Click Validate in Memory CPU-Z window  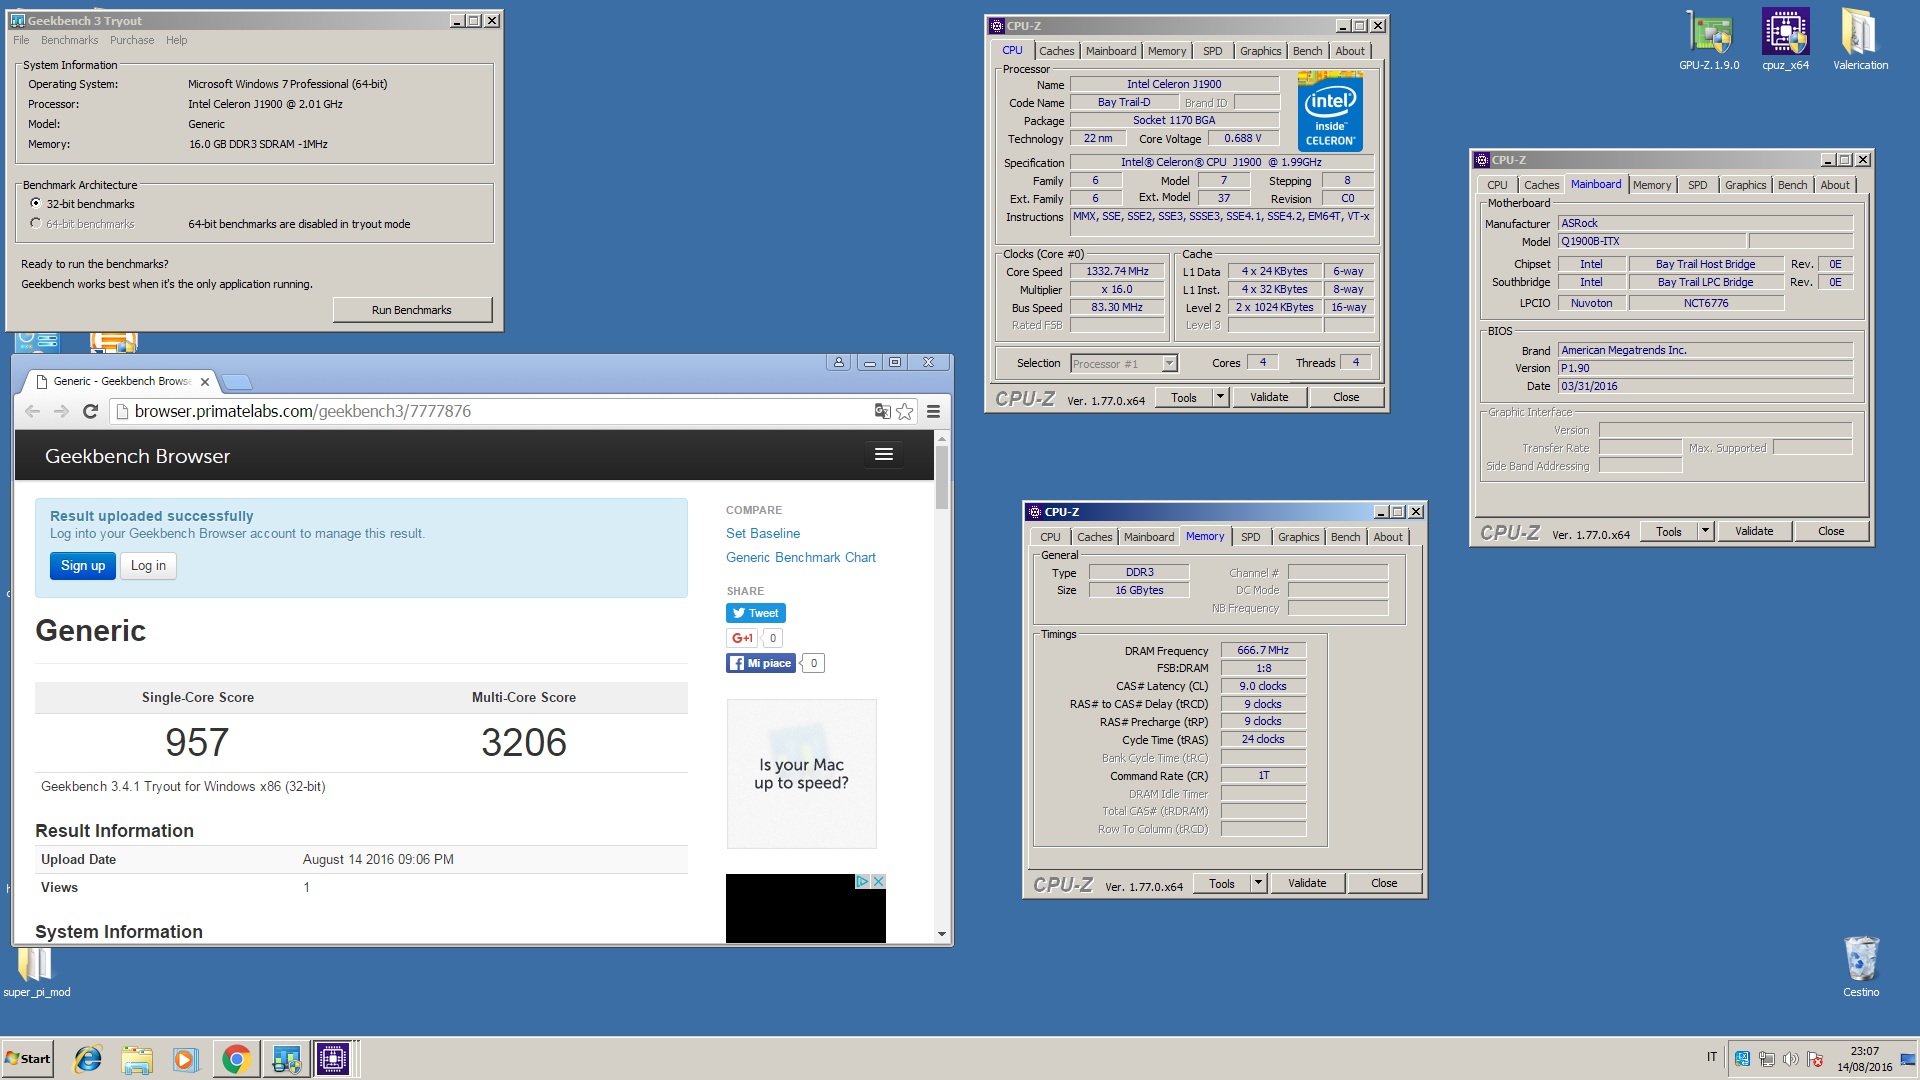tap(1307, 883)
